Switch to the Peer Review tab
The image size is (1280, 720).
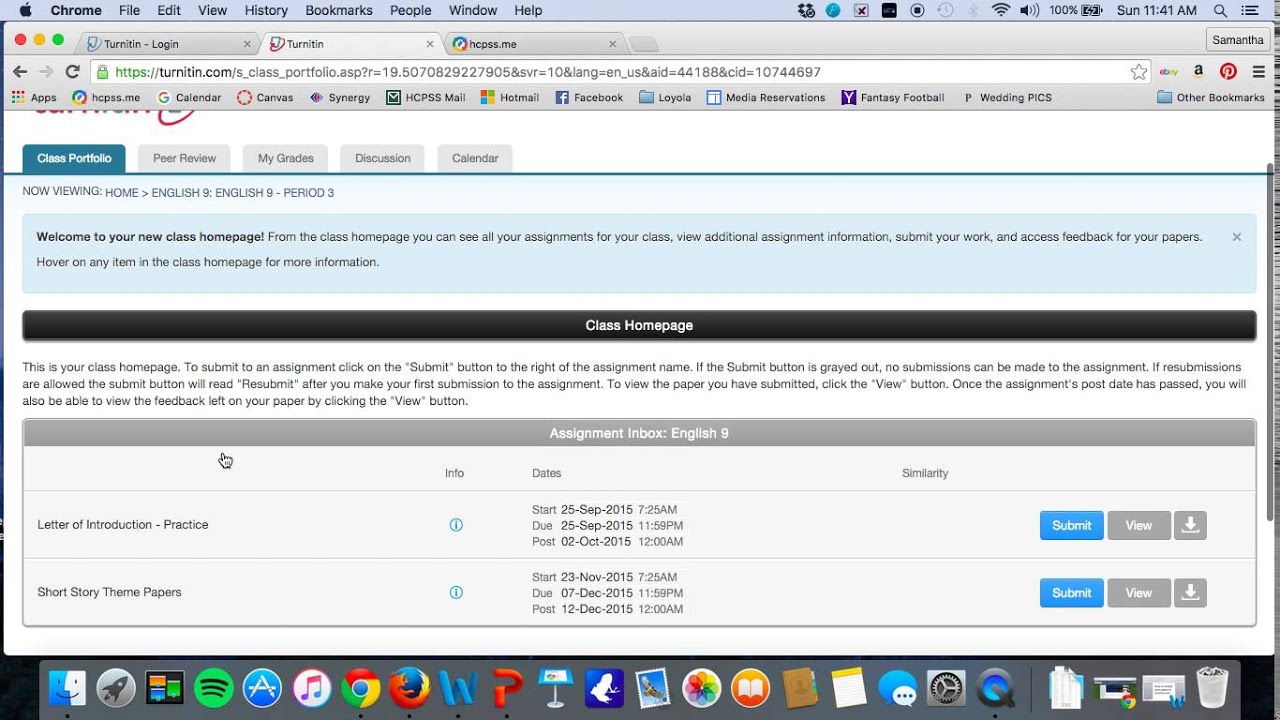(184, 158)
